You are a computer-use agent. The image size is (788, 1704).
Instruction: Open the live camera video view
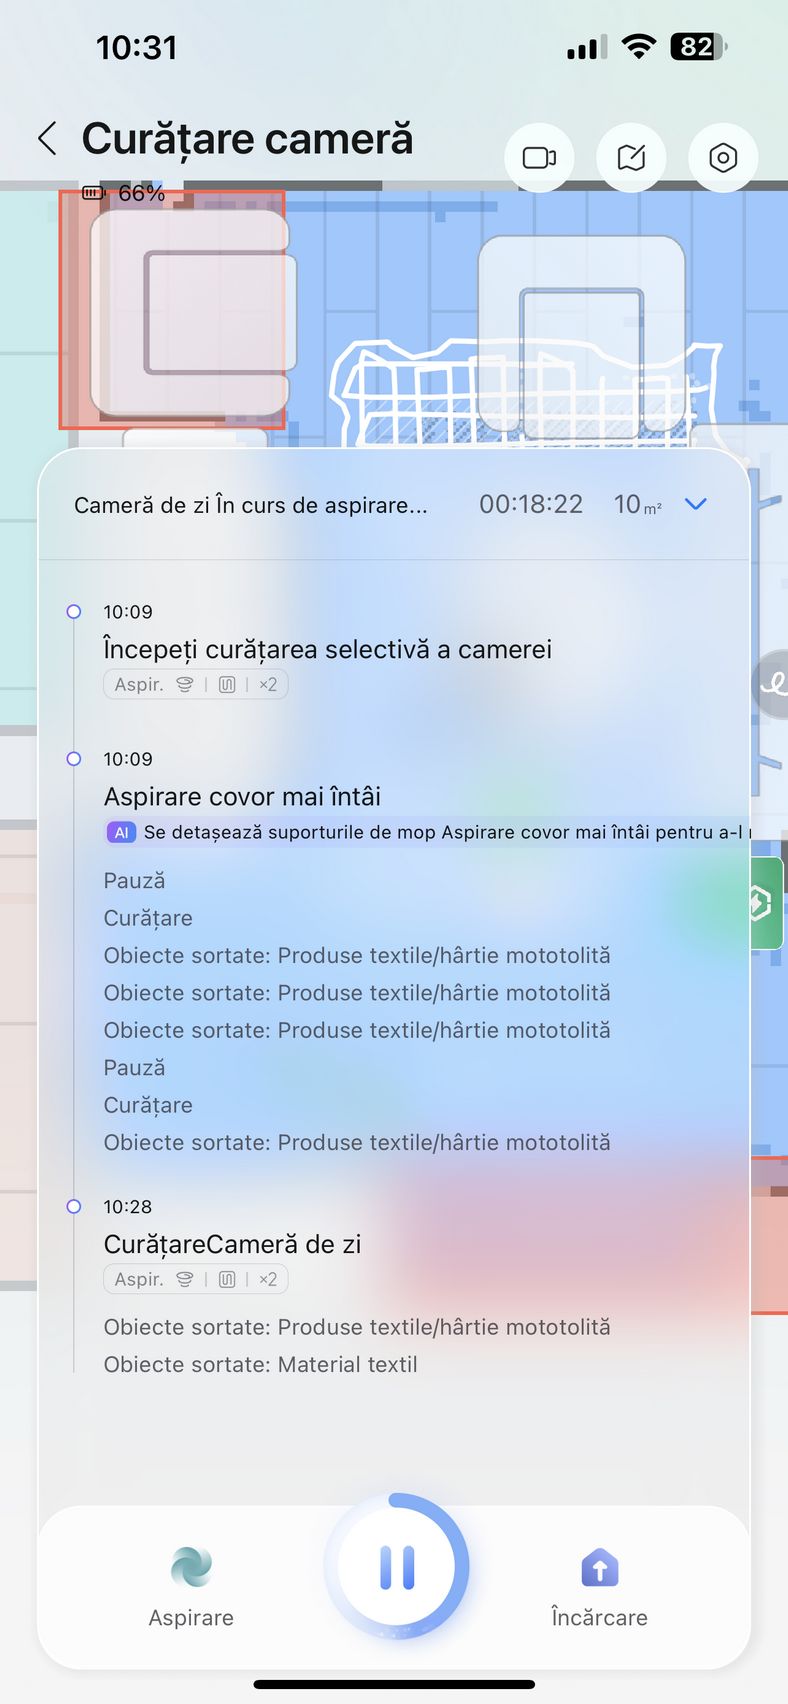tap(539, 158)
